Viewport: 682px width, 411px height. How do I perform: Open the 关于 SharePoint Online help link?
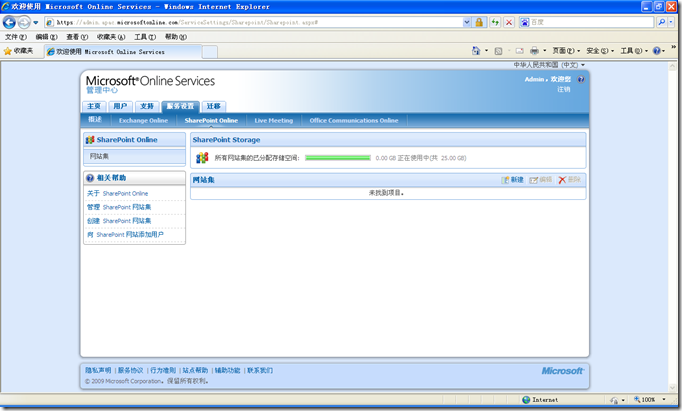point(117,194)
